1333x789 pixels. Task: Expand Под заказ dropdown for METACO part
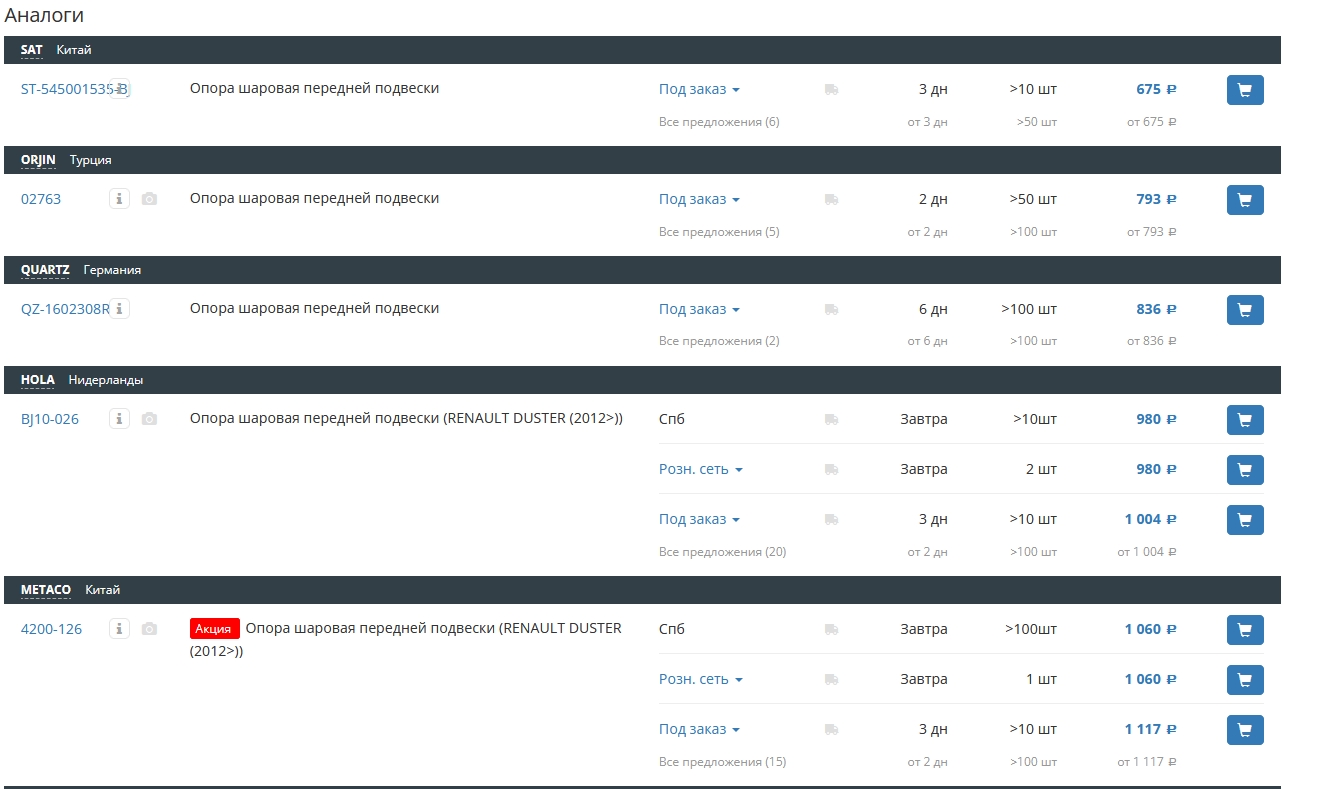coord(699,729)
